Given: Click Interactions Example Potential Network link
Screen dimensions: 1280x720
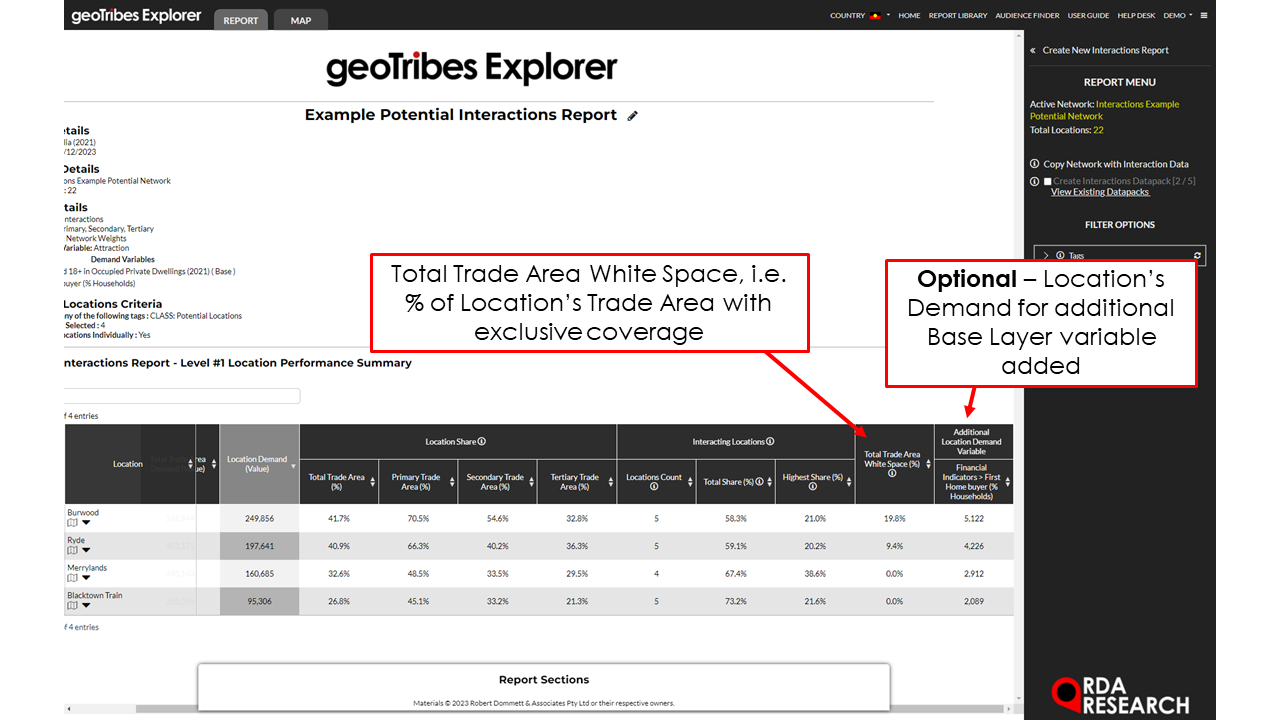Looking at the screenshot, I should pyautogui.click(x=1105, y=110).
